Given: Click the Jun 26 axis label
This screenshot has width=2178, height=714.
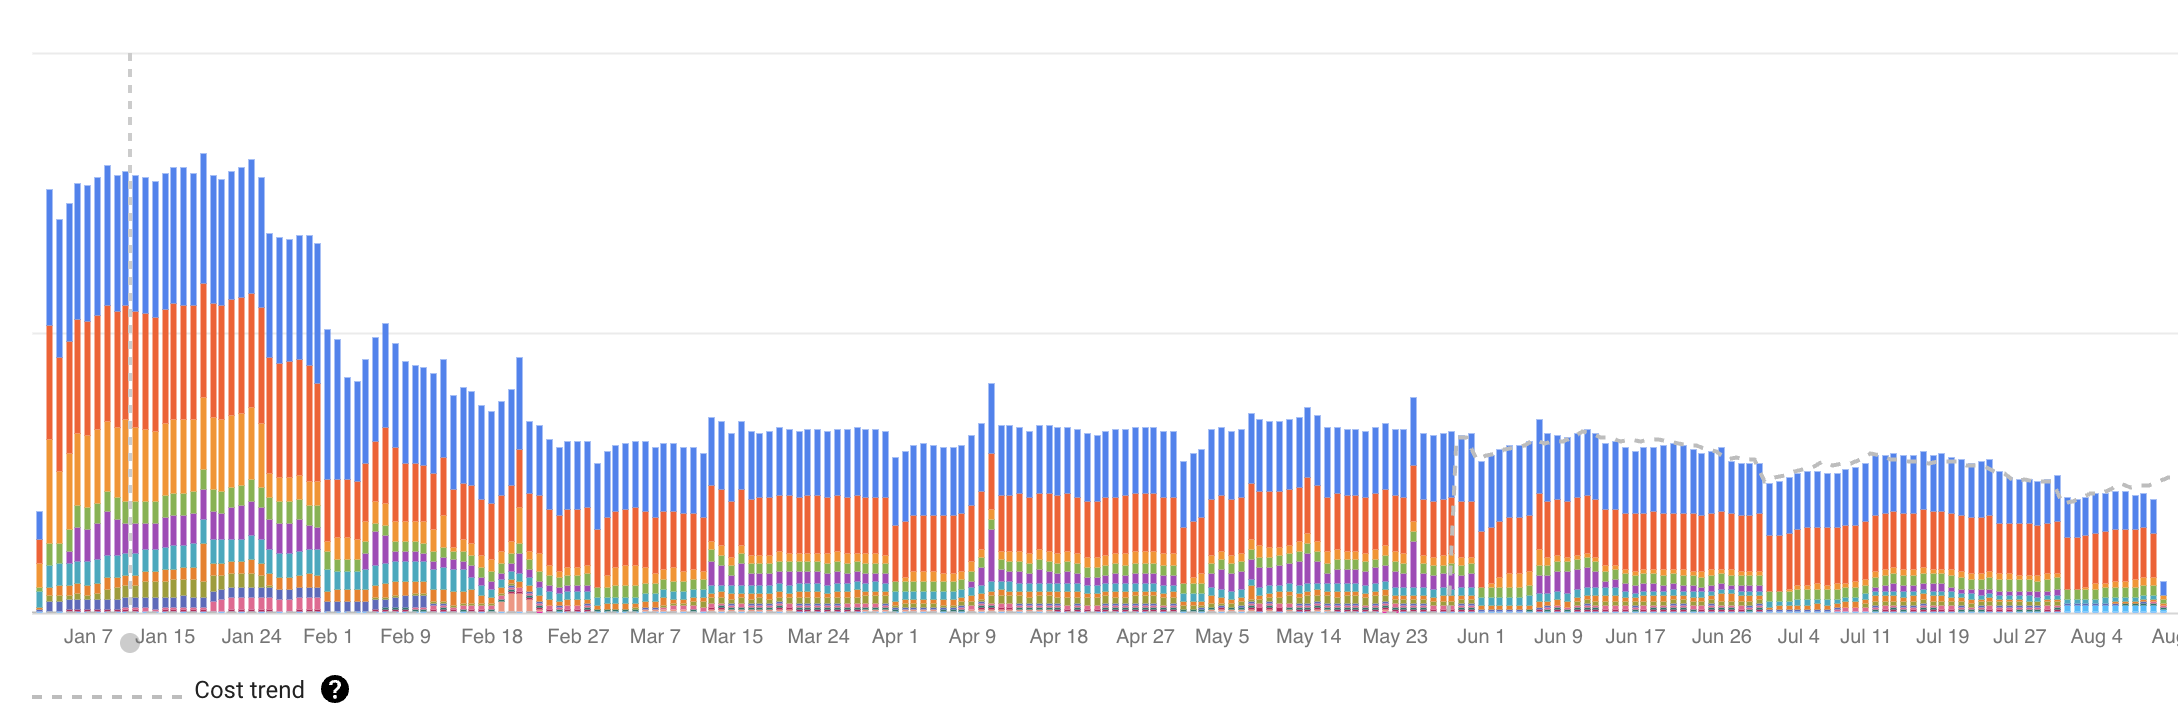Looking at the screenshot, I should point(1721,636).
